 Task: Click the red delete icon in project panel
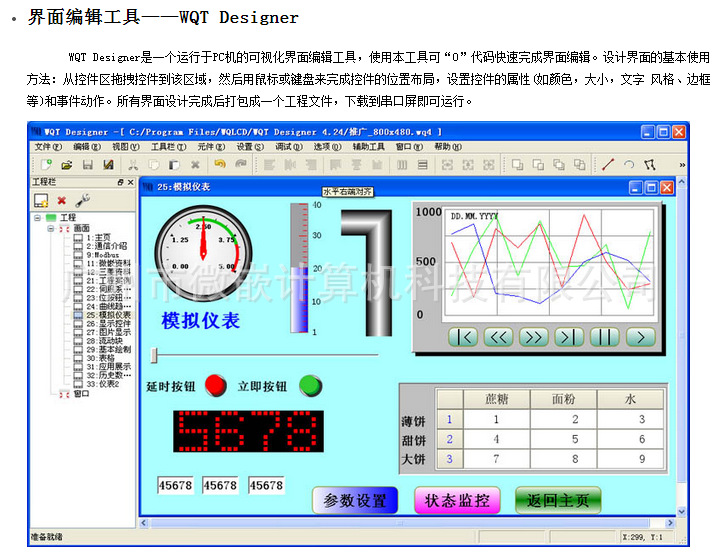(x=62, y=200)
